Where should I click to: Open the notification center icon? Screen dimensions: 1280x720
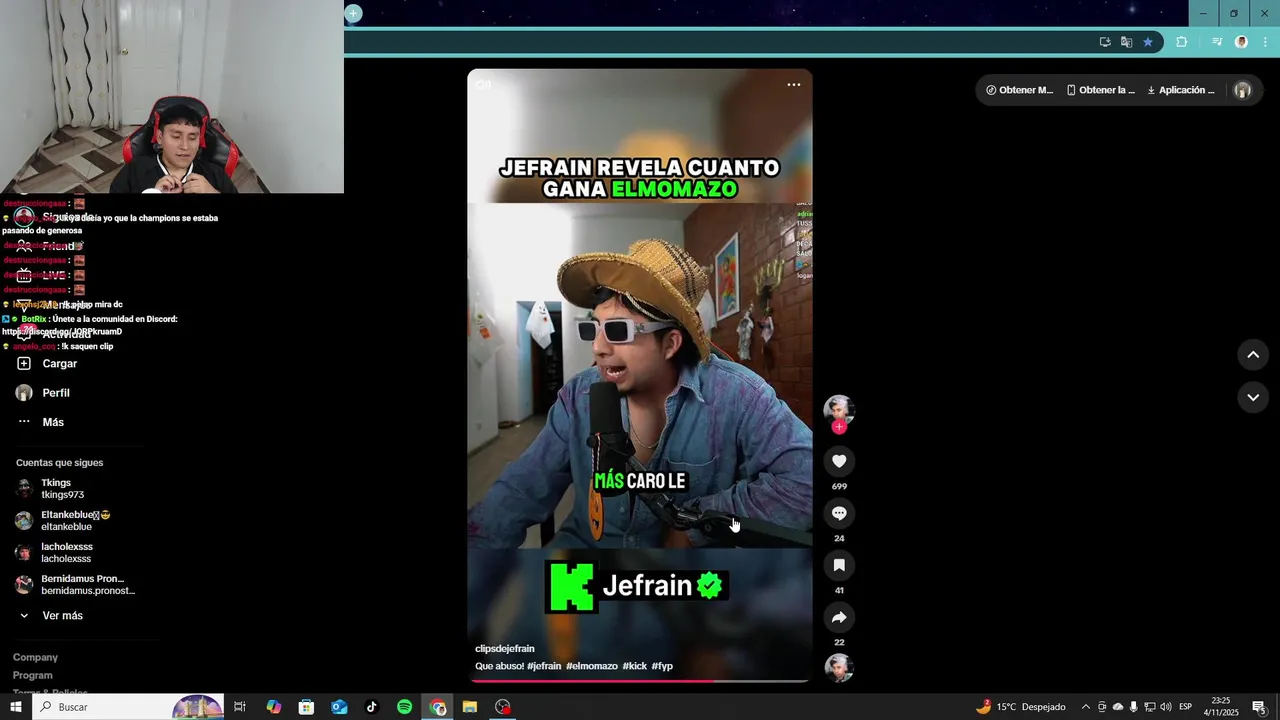1260,707
